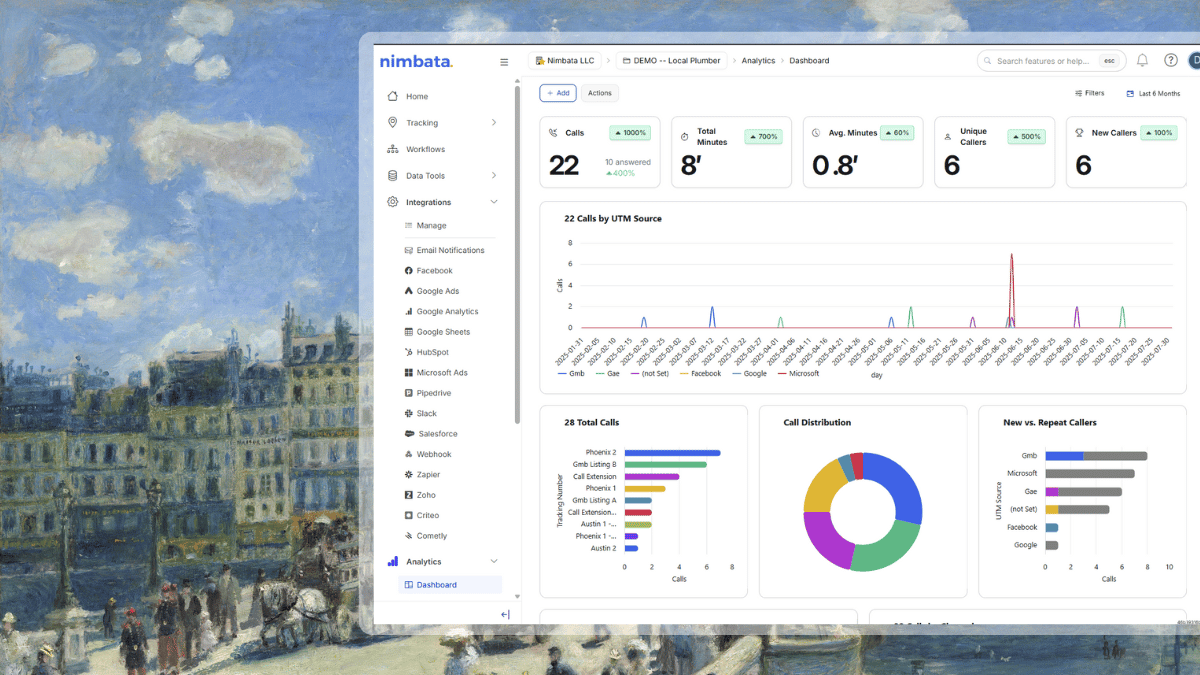Image resolution: width=1200 pixels, height=675 pixels.
Task: Click the Zoho logo icon
Action: pos(408,495)
